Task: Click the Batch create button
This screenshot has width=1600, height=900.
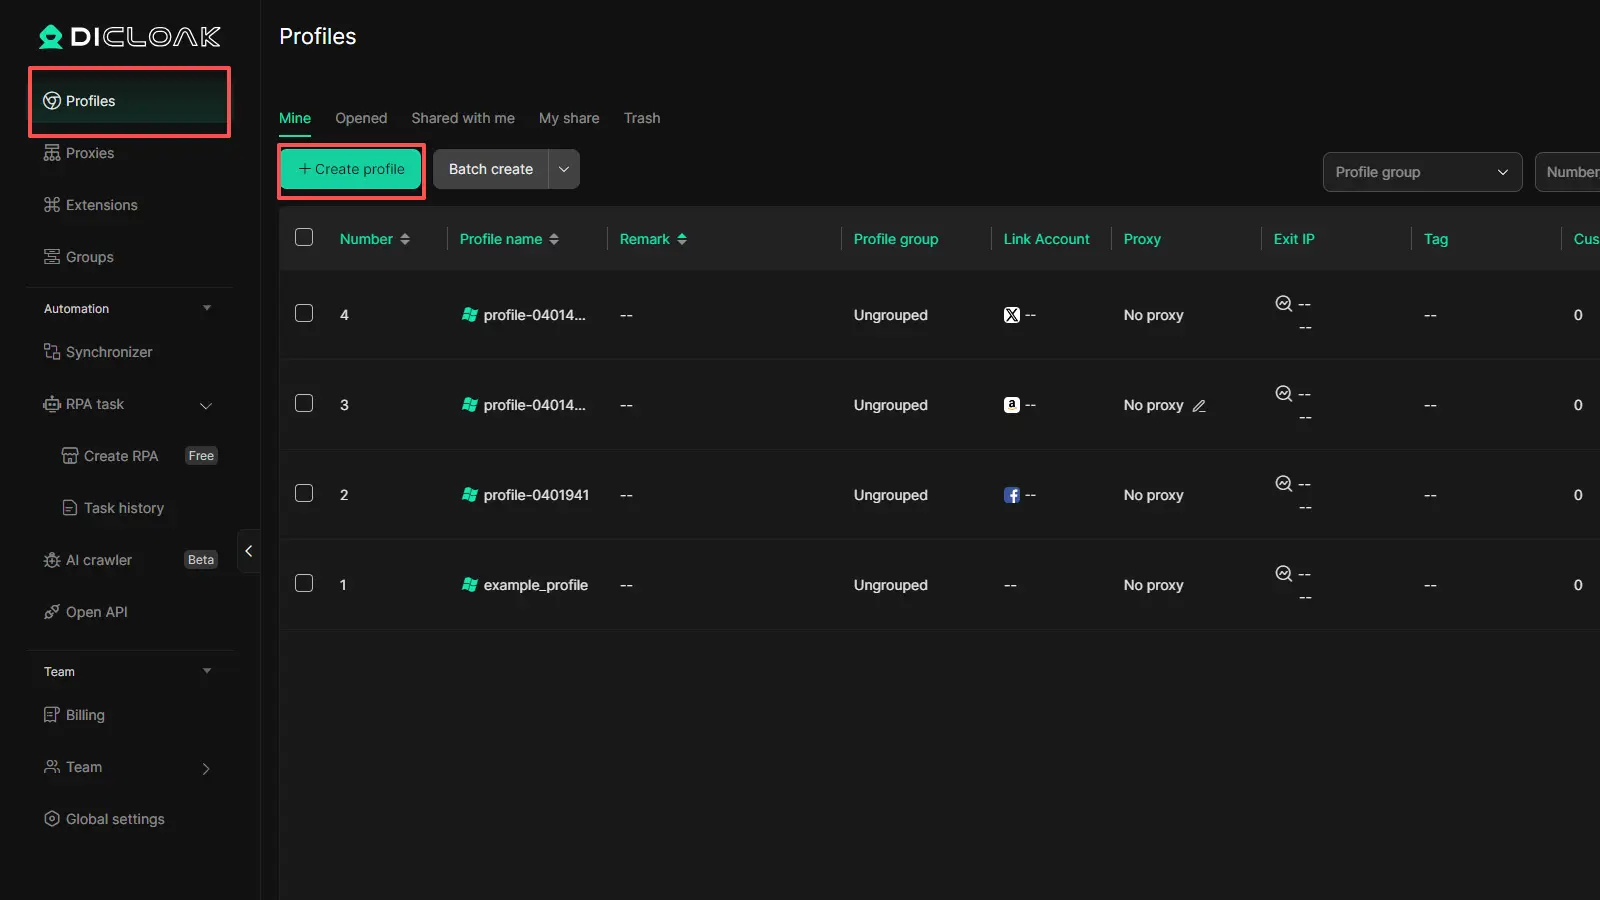Action: pos(491,169)
